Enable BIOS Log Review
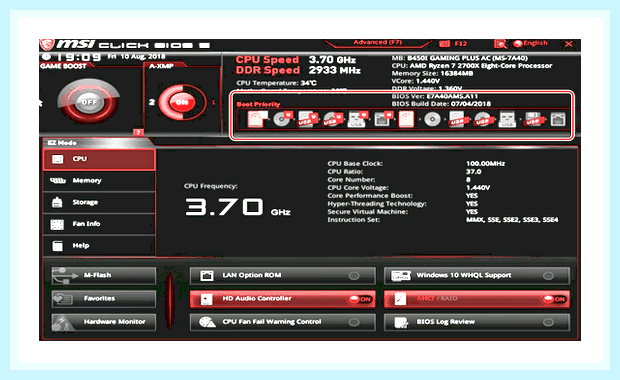The height and width of the screenshot is (380, 620). 476,322
